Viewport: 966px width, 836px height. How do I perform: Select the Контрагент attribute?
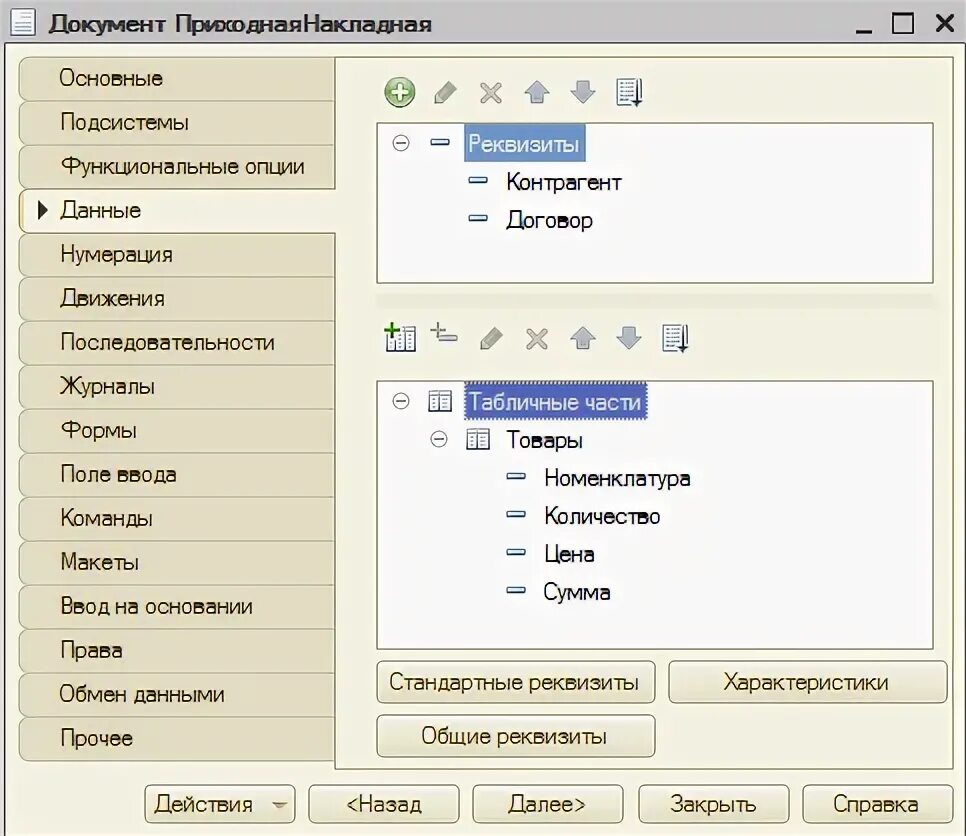pyautogui.click(x=564, y=182)
